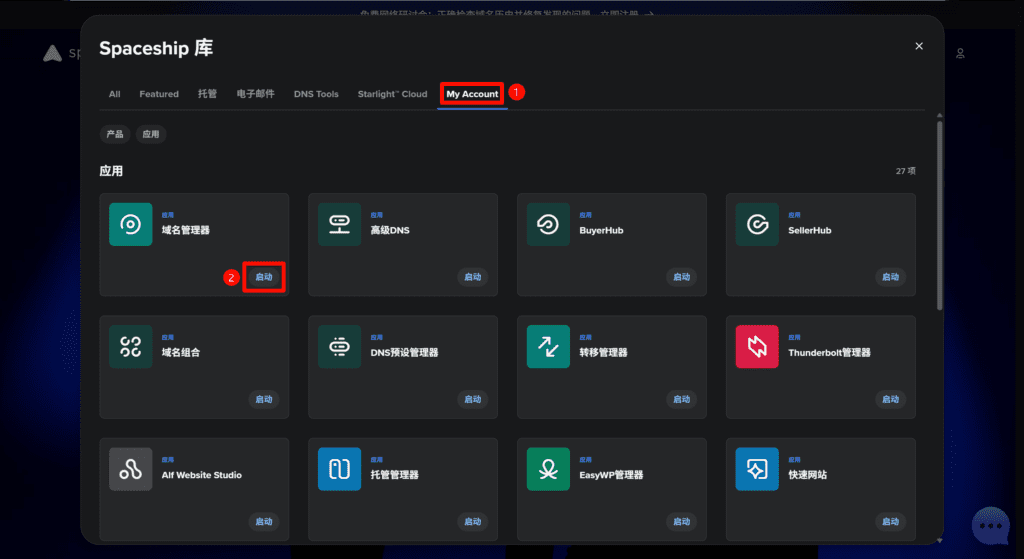Click the red Thunderbolt管理器 icon
The image size is (1024, 559).
(757, 347)
